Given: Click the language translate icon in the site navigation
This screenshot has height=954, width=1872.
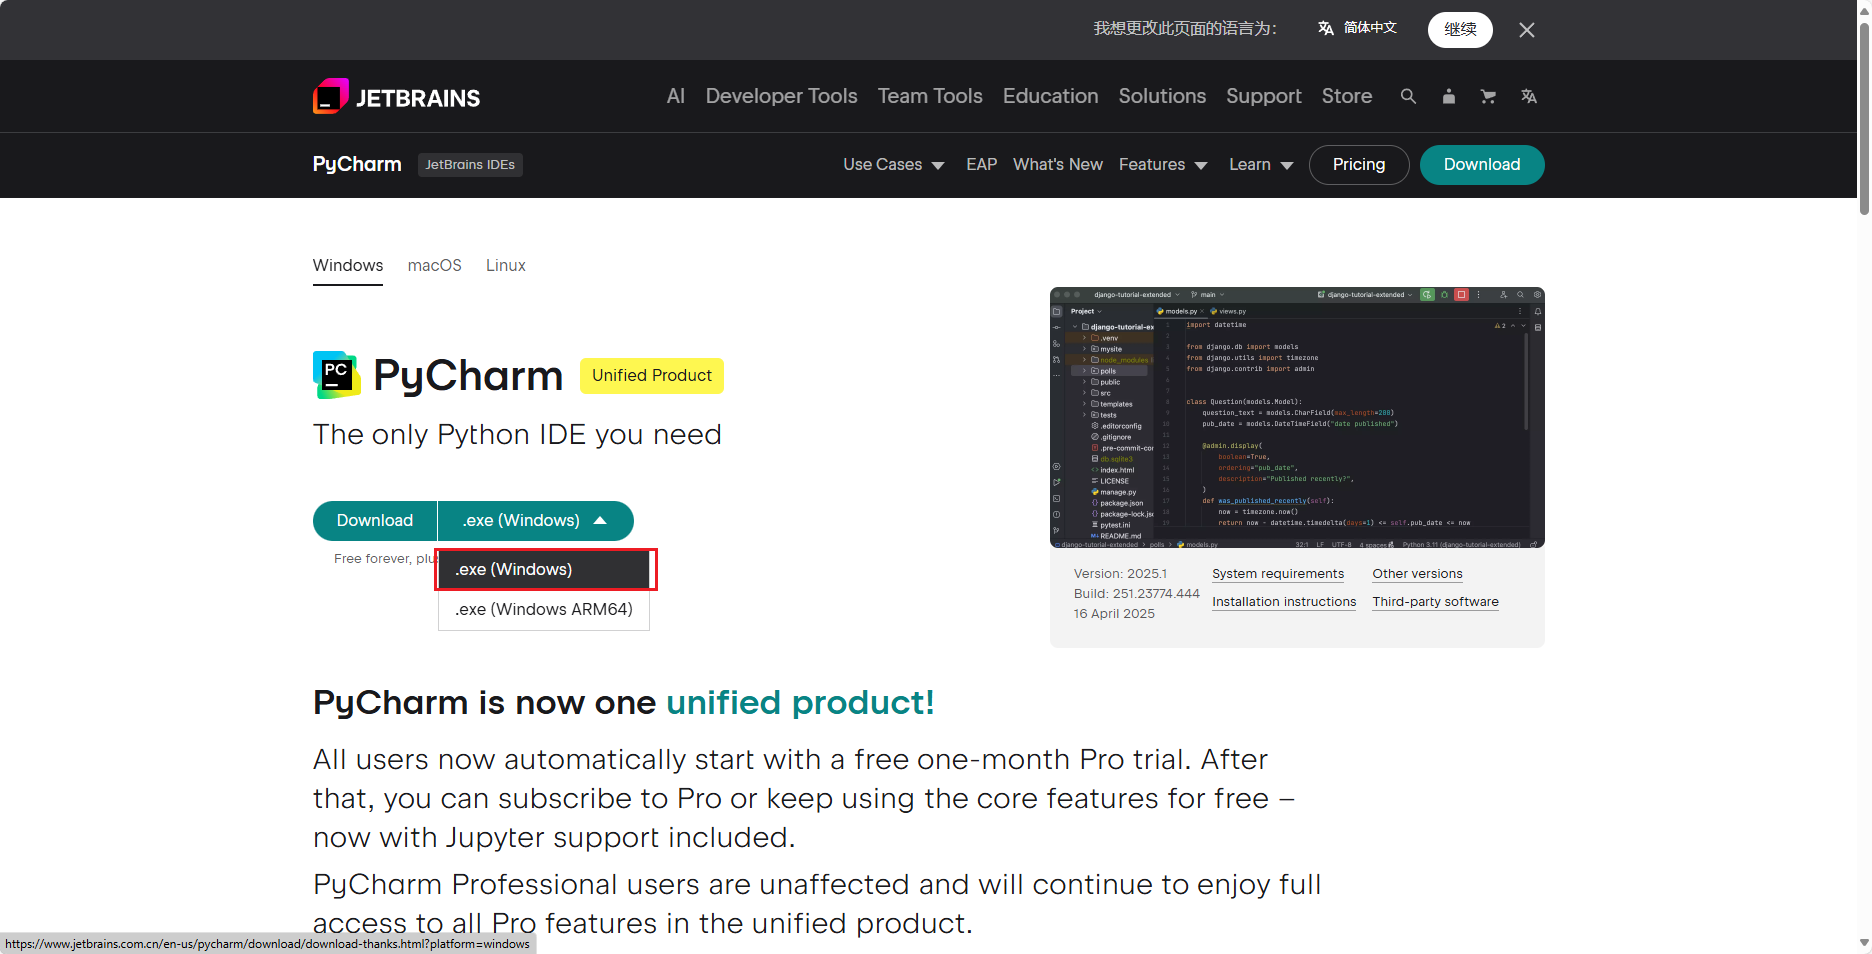Looking at the screenshot, I should [x=1528, y=96].
